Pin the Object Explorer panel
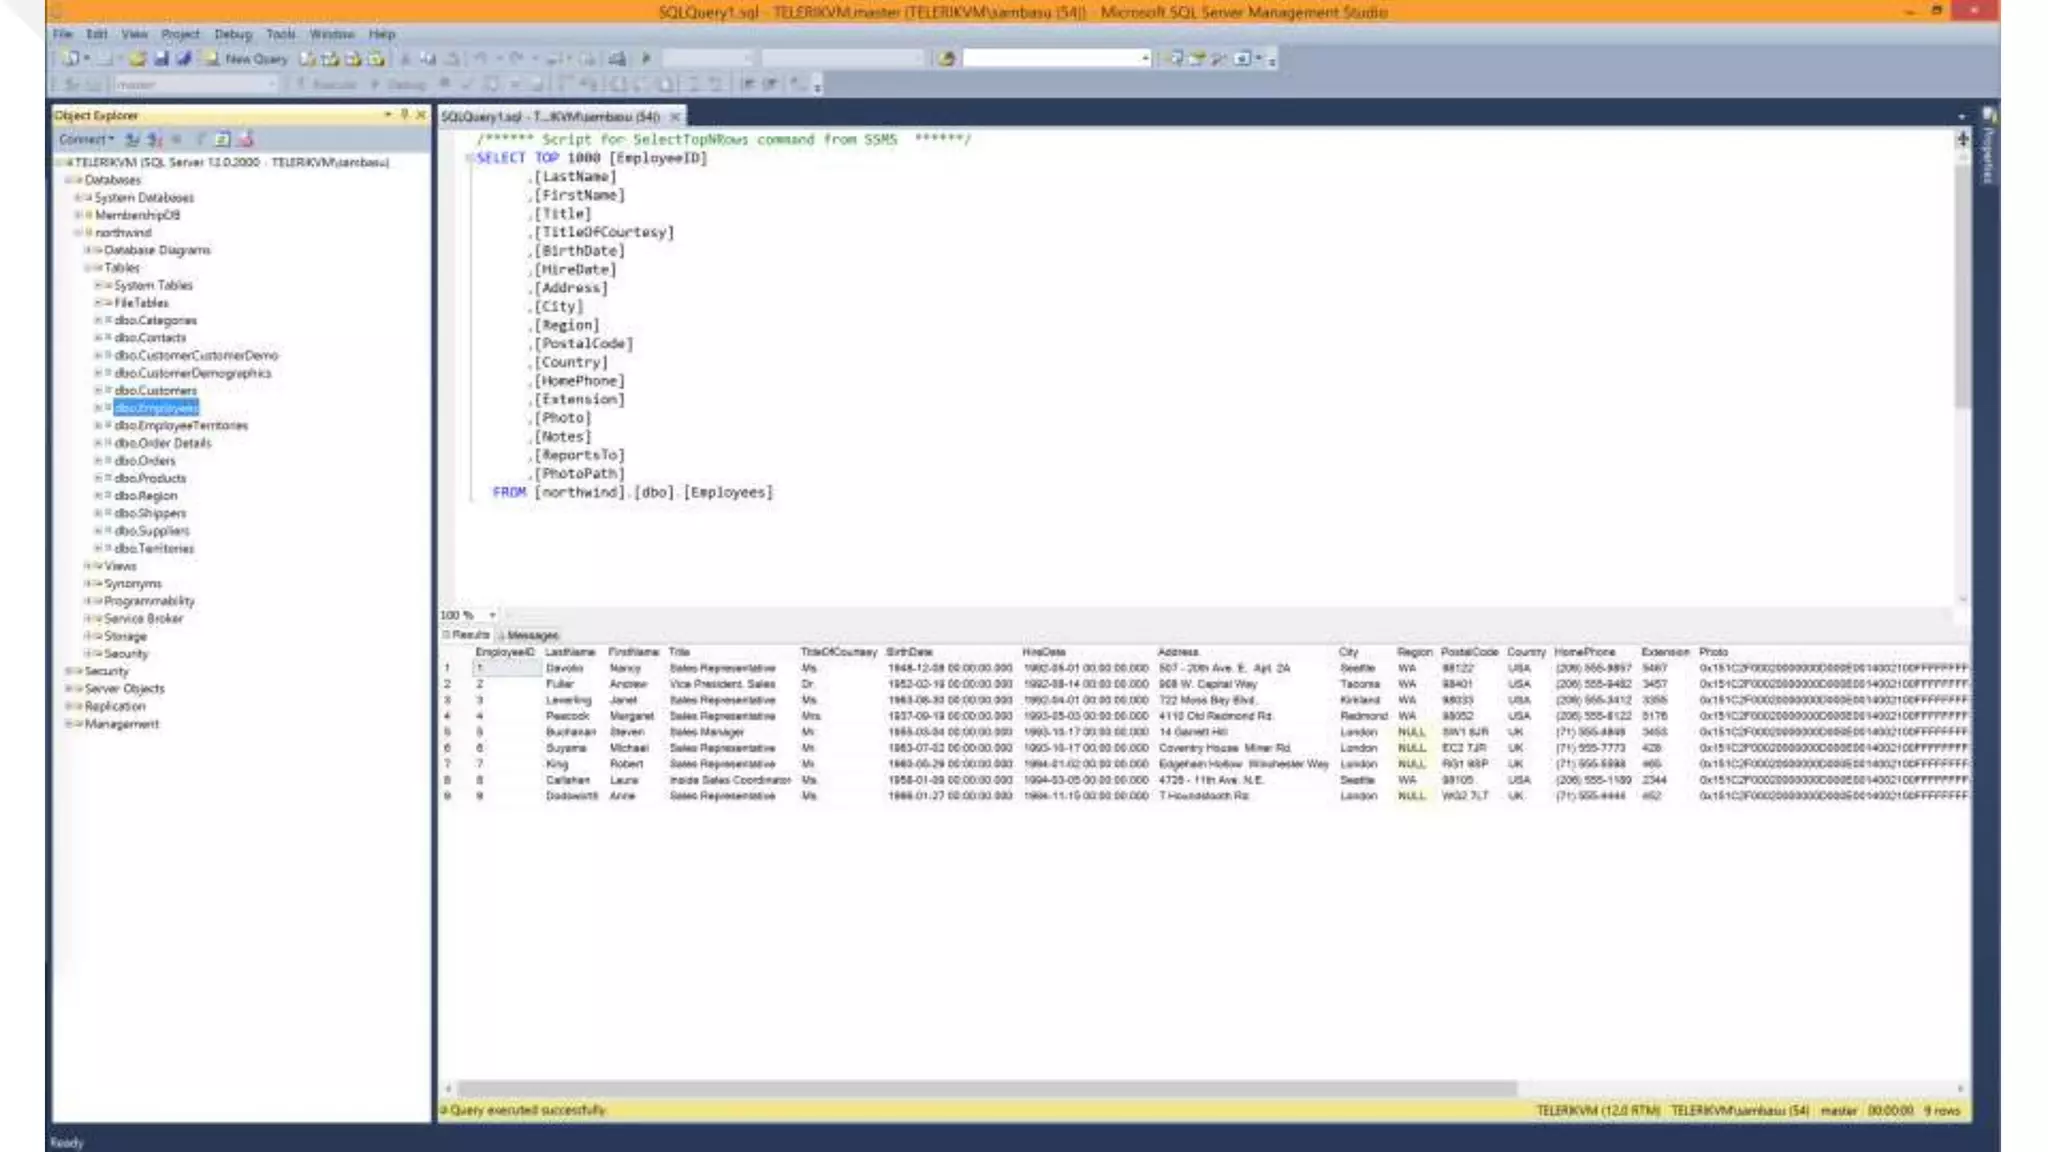The image size is (2048, 1152). tap(404, 115)
